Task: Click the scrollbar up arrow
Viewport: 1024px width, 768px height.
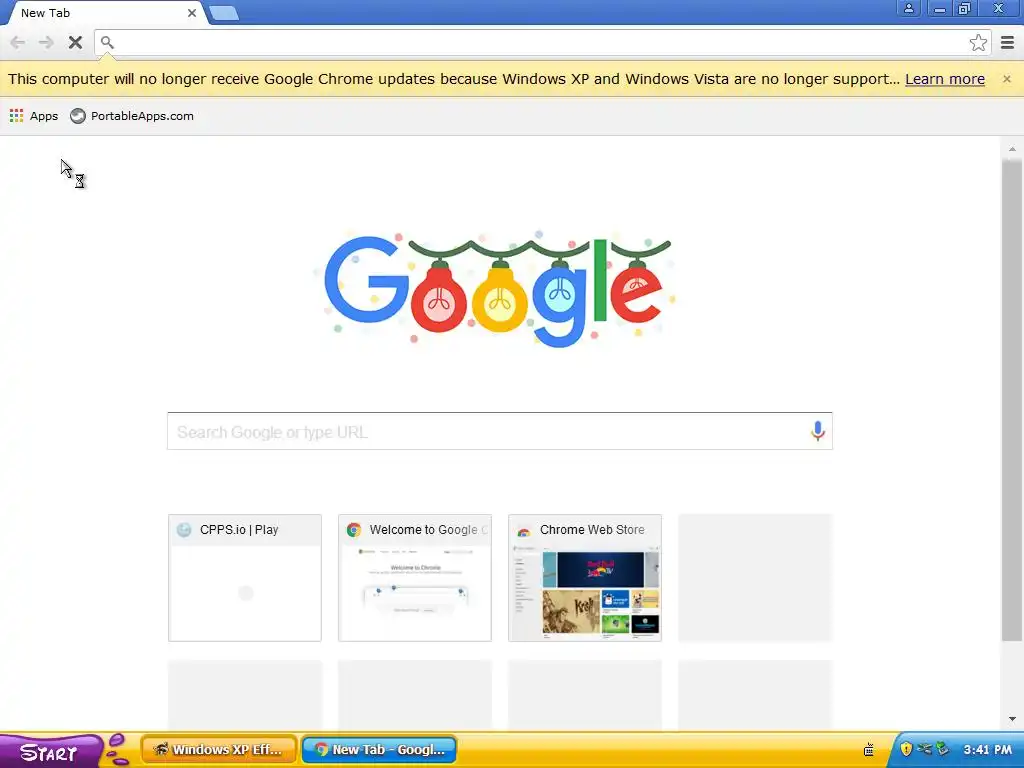Action: point(1012,149)
